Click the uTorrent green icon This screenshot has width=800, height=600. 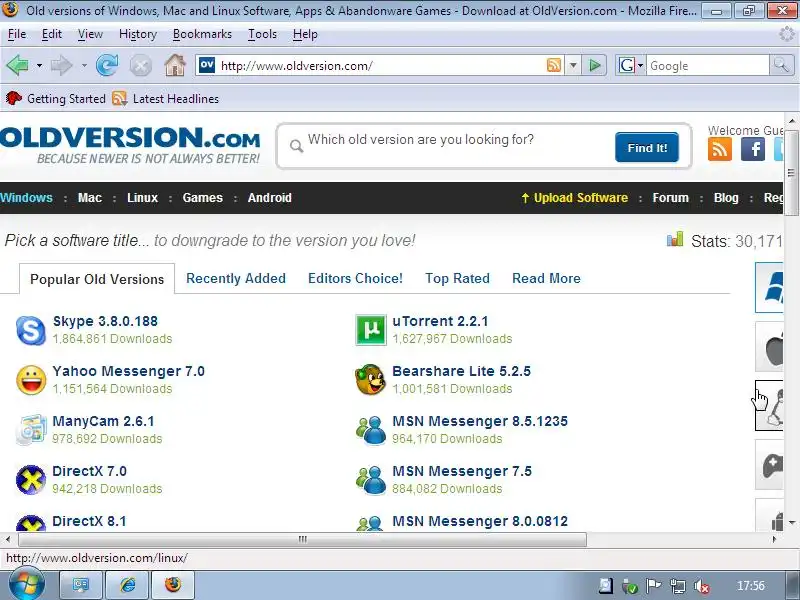pos(371,330)
